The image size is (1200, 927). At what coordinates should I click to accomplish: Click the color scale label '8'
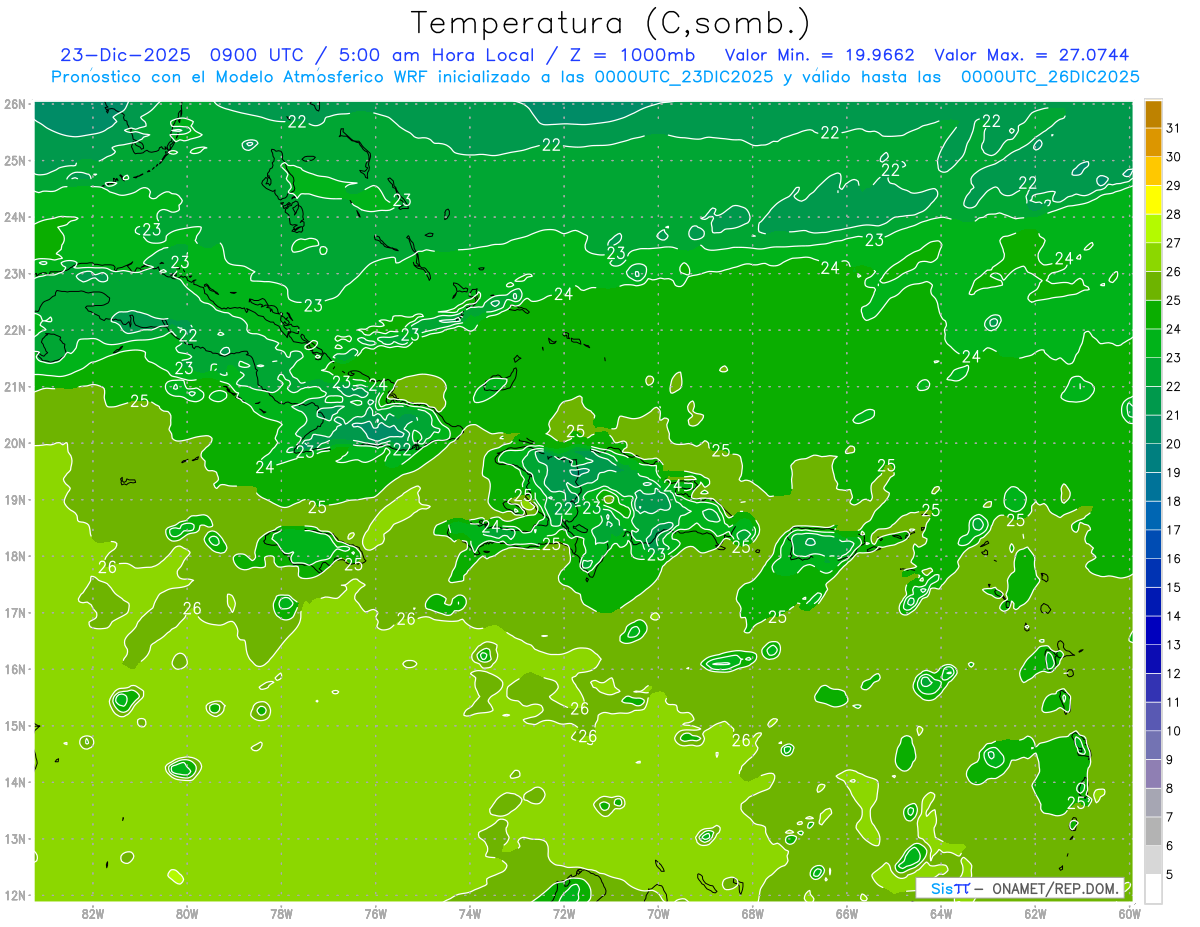[x=1170, y=788]
